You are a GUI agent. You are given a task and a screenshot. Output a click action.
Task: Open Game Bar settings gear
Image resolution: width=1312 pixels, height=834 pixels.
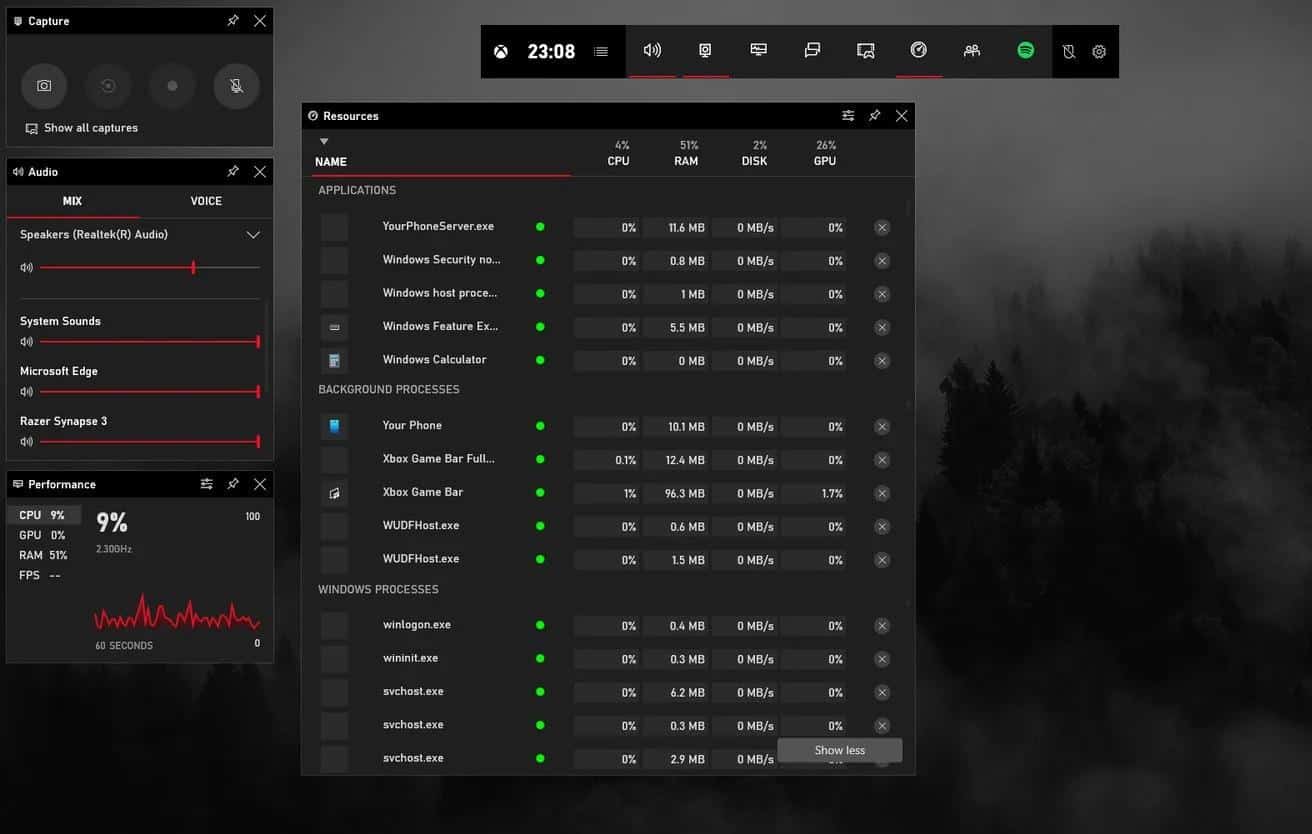(x=1099, y=52)
